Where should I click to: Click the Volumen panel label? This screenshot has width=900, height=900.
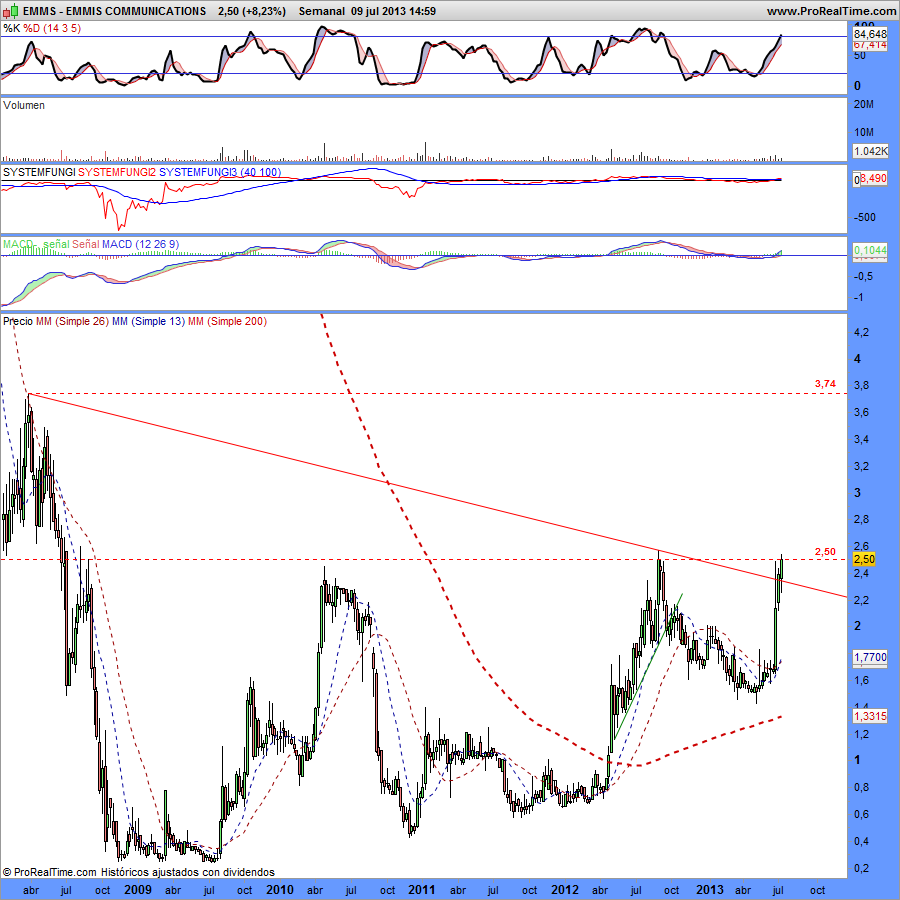click(x=24, y=105)
